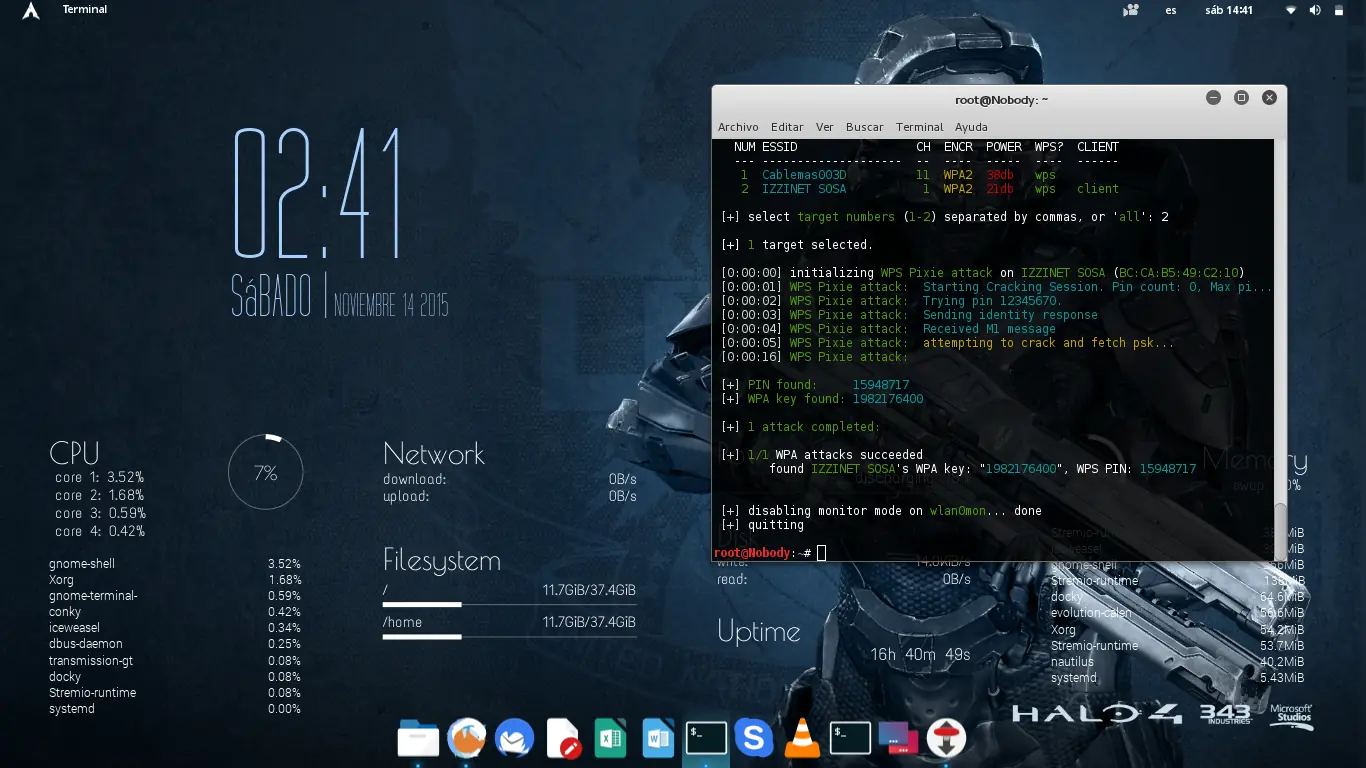Click the '38db' power value
The width and height of the screenshot is (1366, 768).
click(1000, 175)
